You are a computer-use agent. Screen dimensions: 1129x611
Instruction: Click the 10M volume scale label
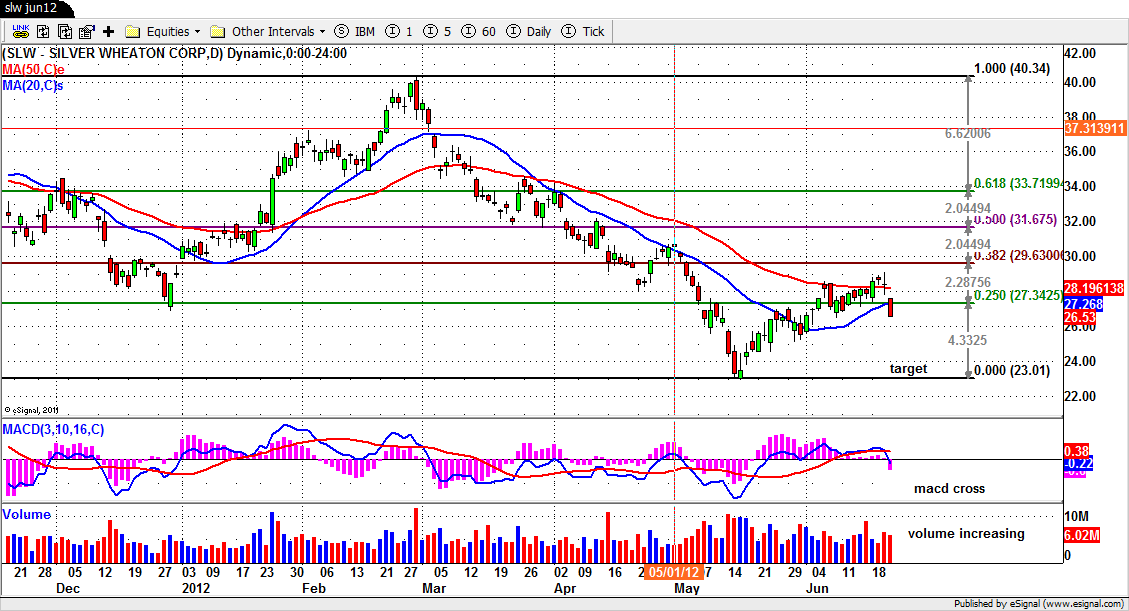pyautogui.click(x=1076, y=517)
